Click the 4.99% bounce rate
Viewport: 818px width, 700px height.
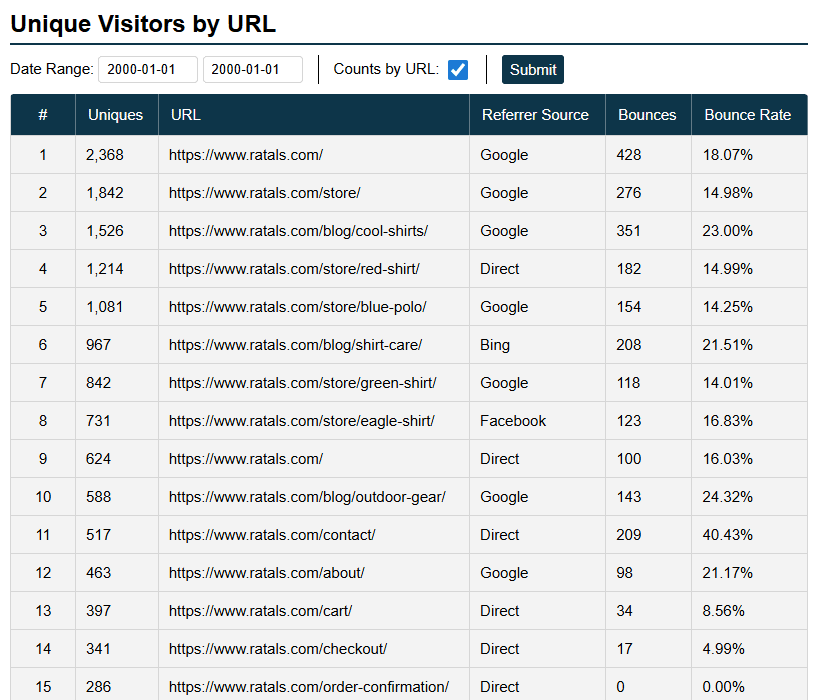[724, 649]
